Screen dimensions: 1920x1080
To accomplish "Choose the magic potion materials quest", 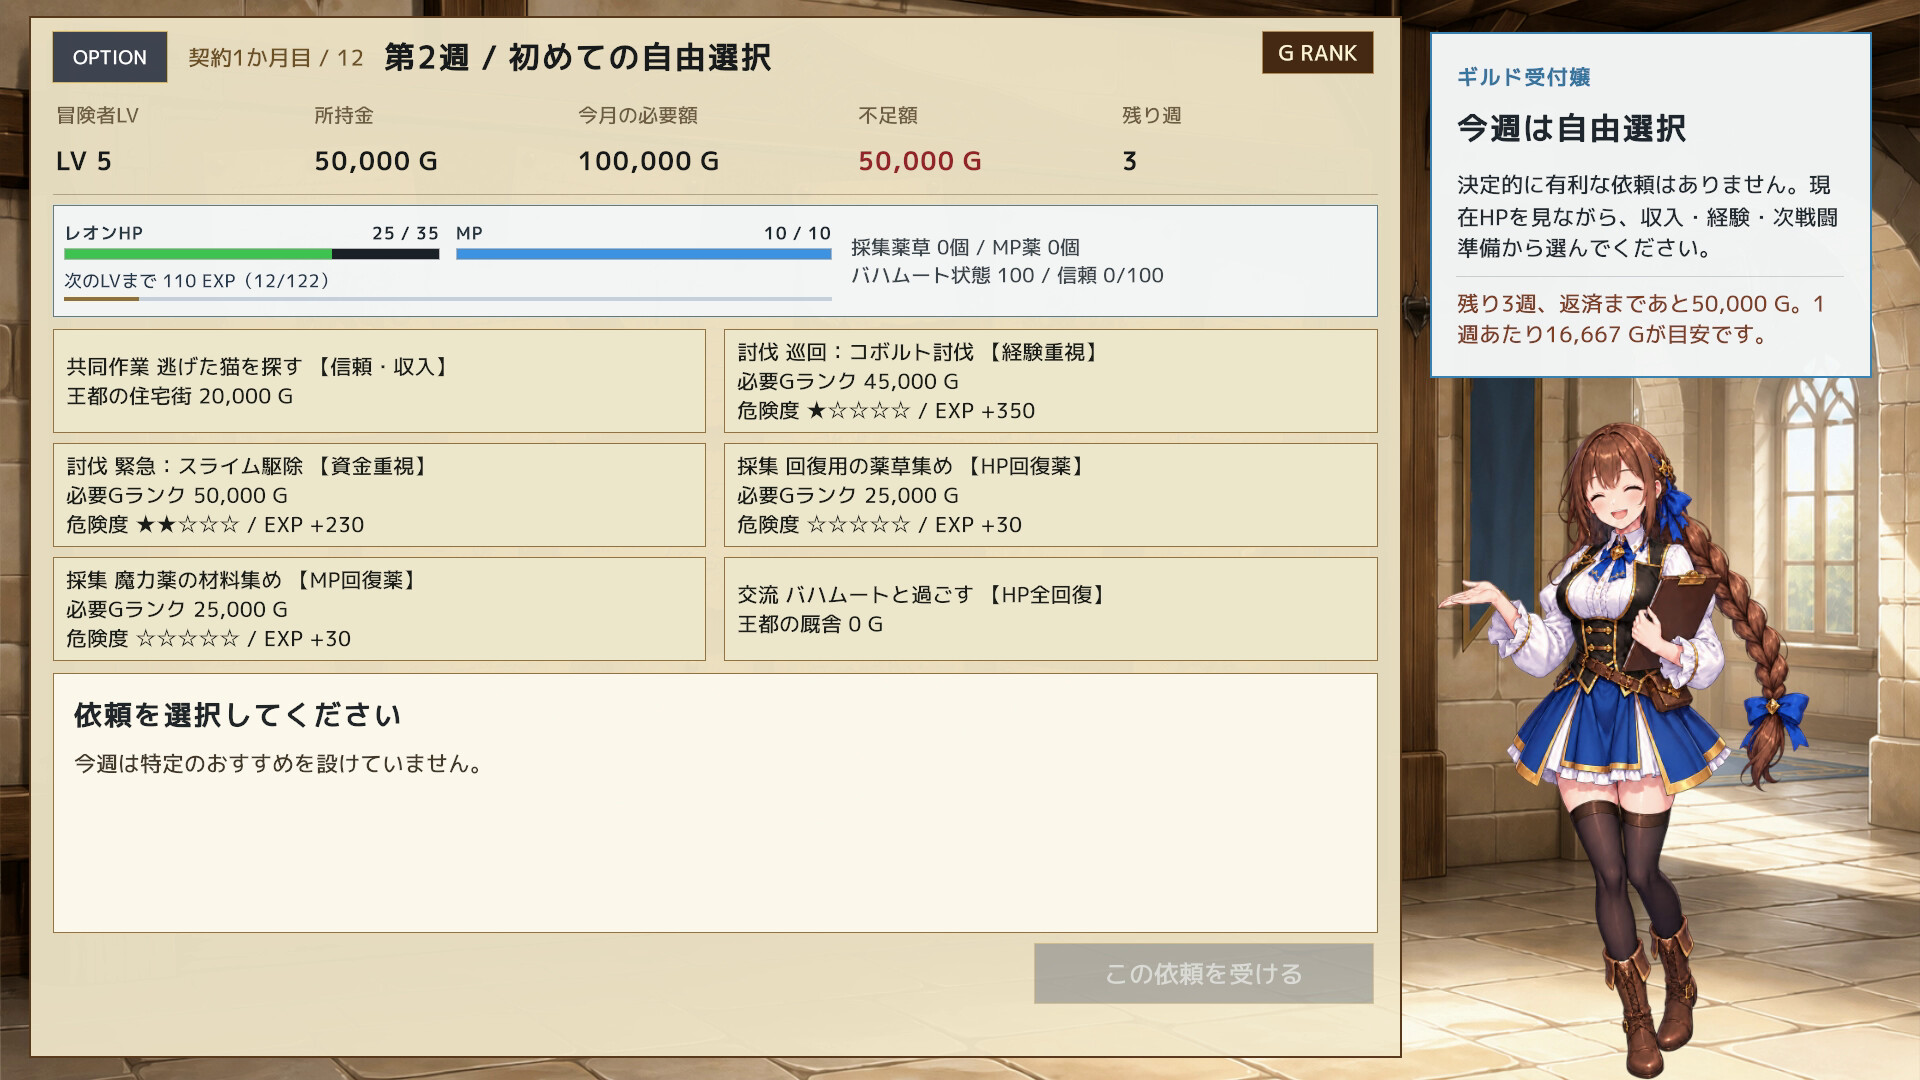I will (x=379, y=609).
